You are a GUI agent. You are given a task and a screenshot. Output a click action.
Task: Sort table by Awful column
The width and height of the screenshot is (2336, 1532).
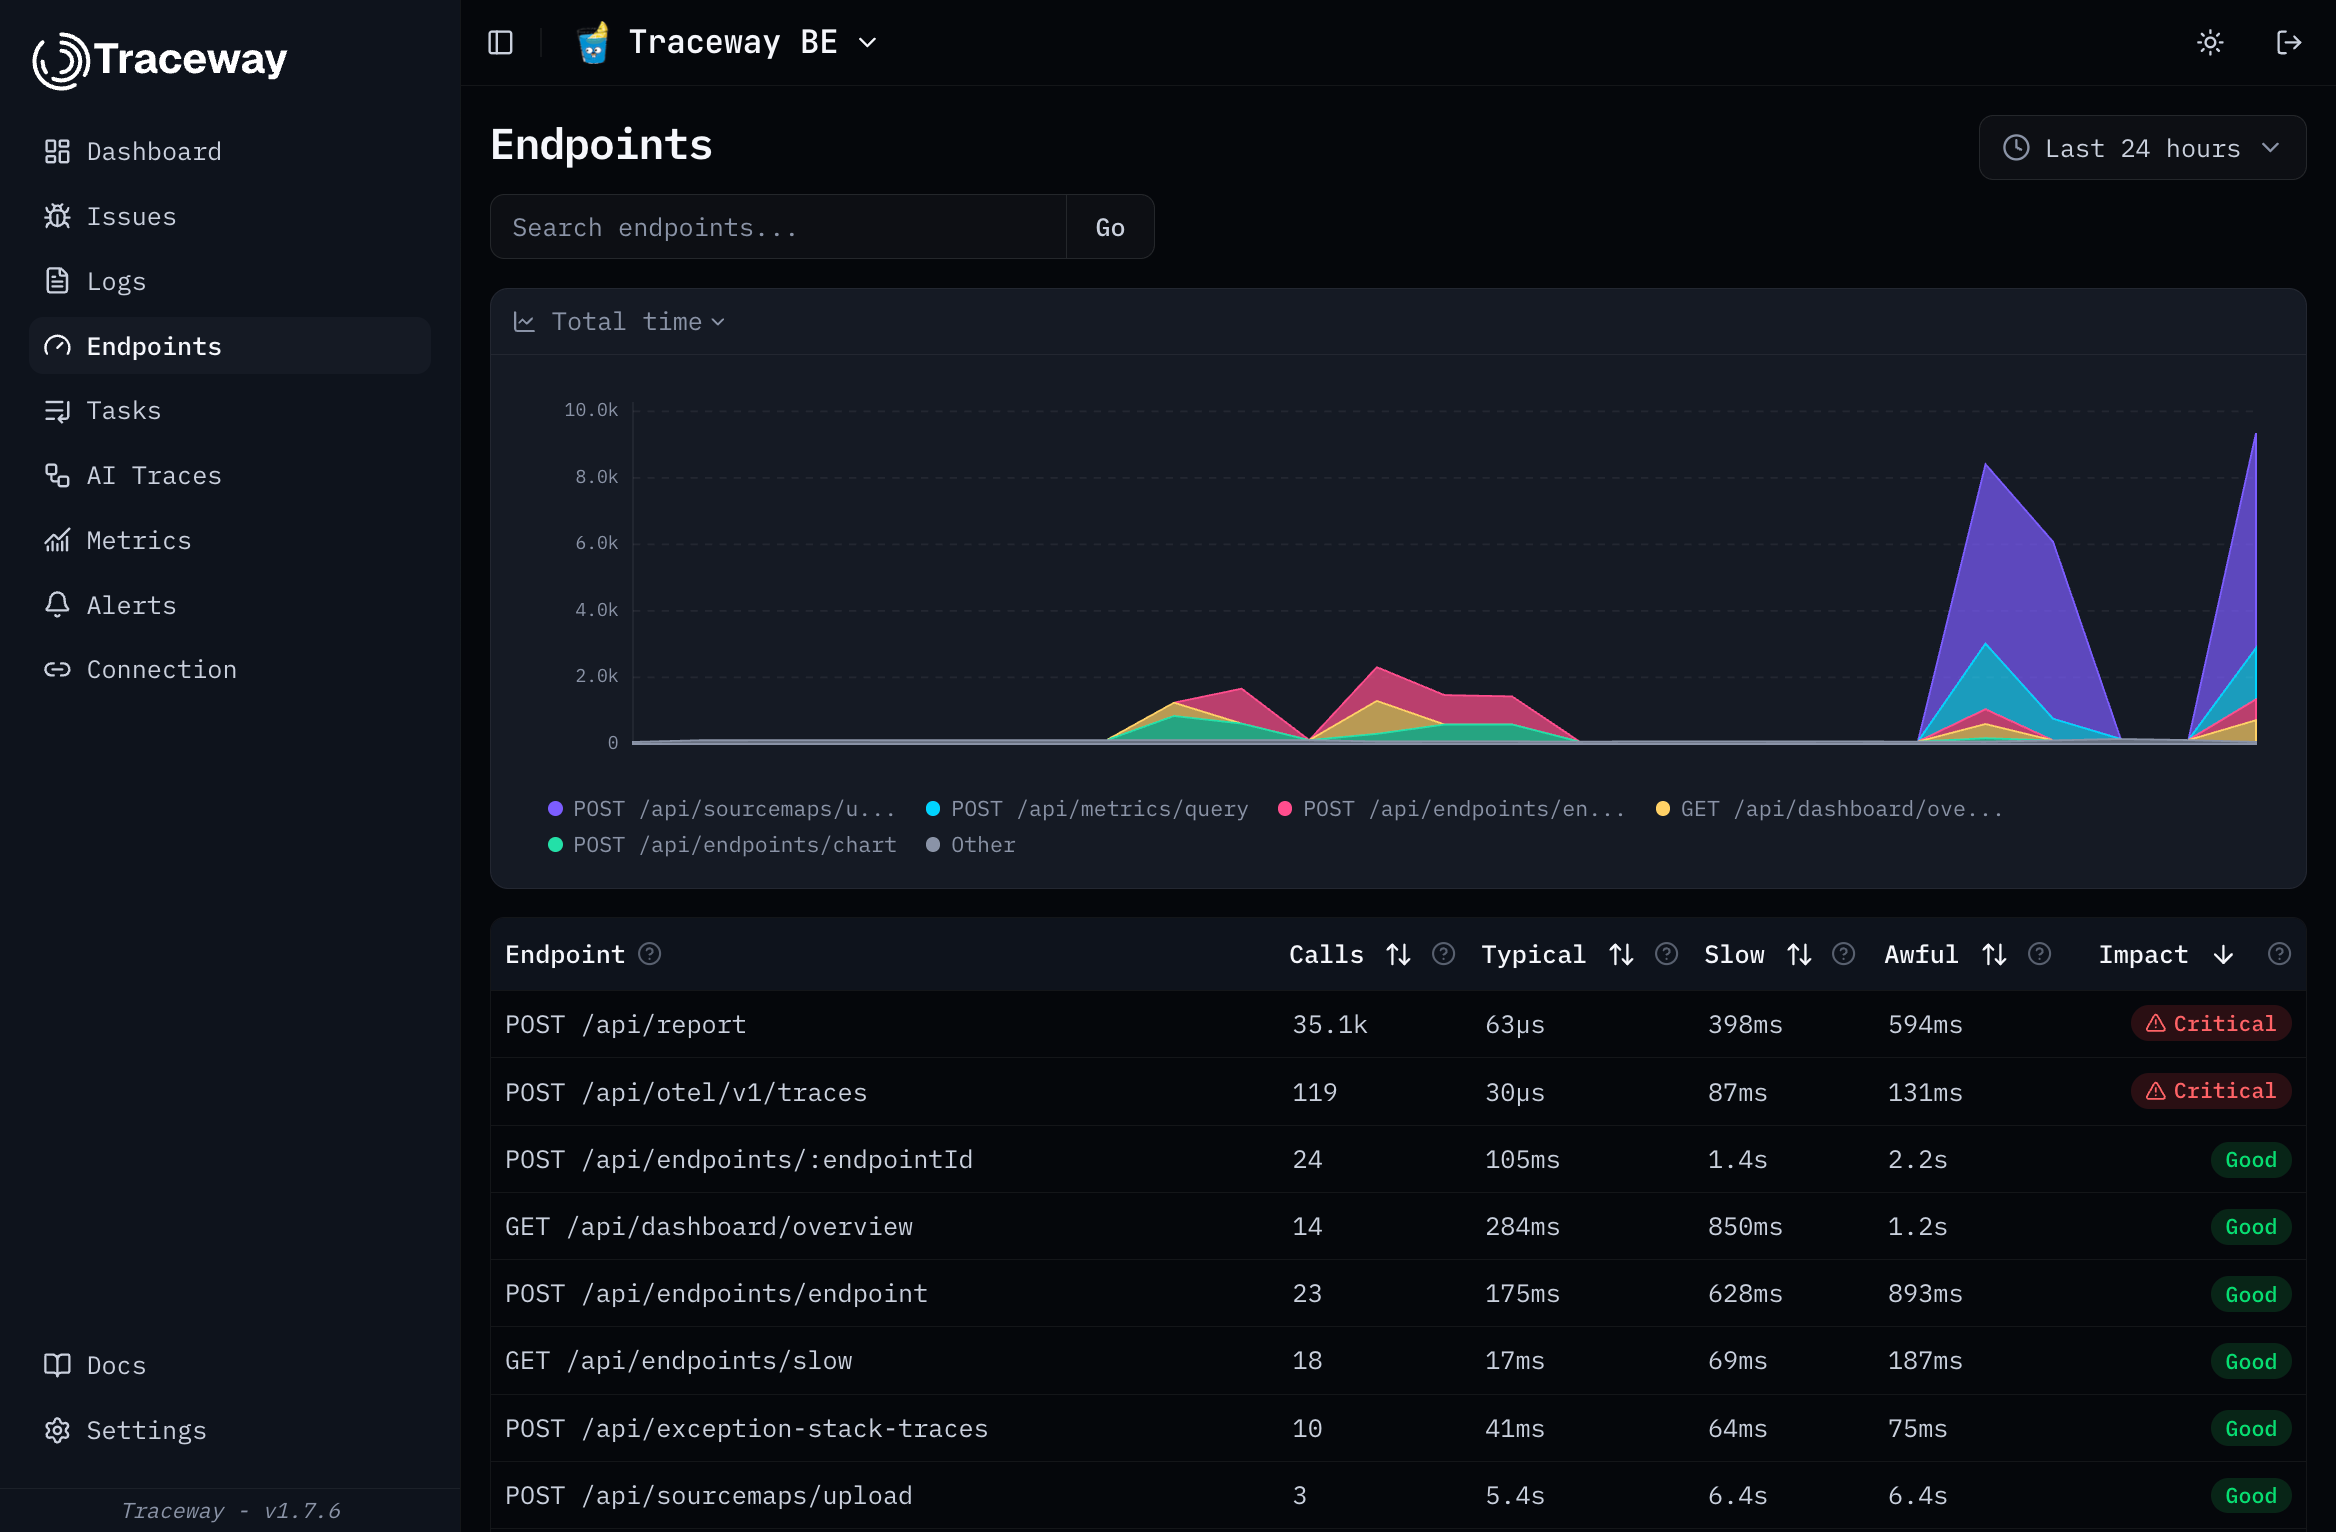click(1946, 955)
